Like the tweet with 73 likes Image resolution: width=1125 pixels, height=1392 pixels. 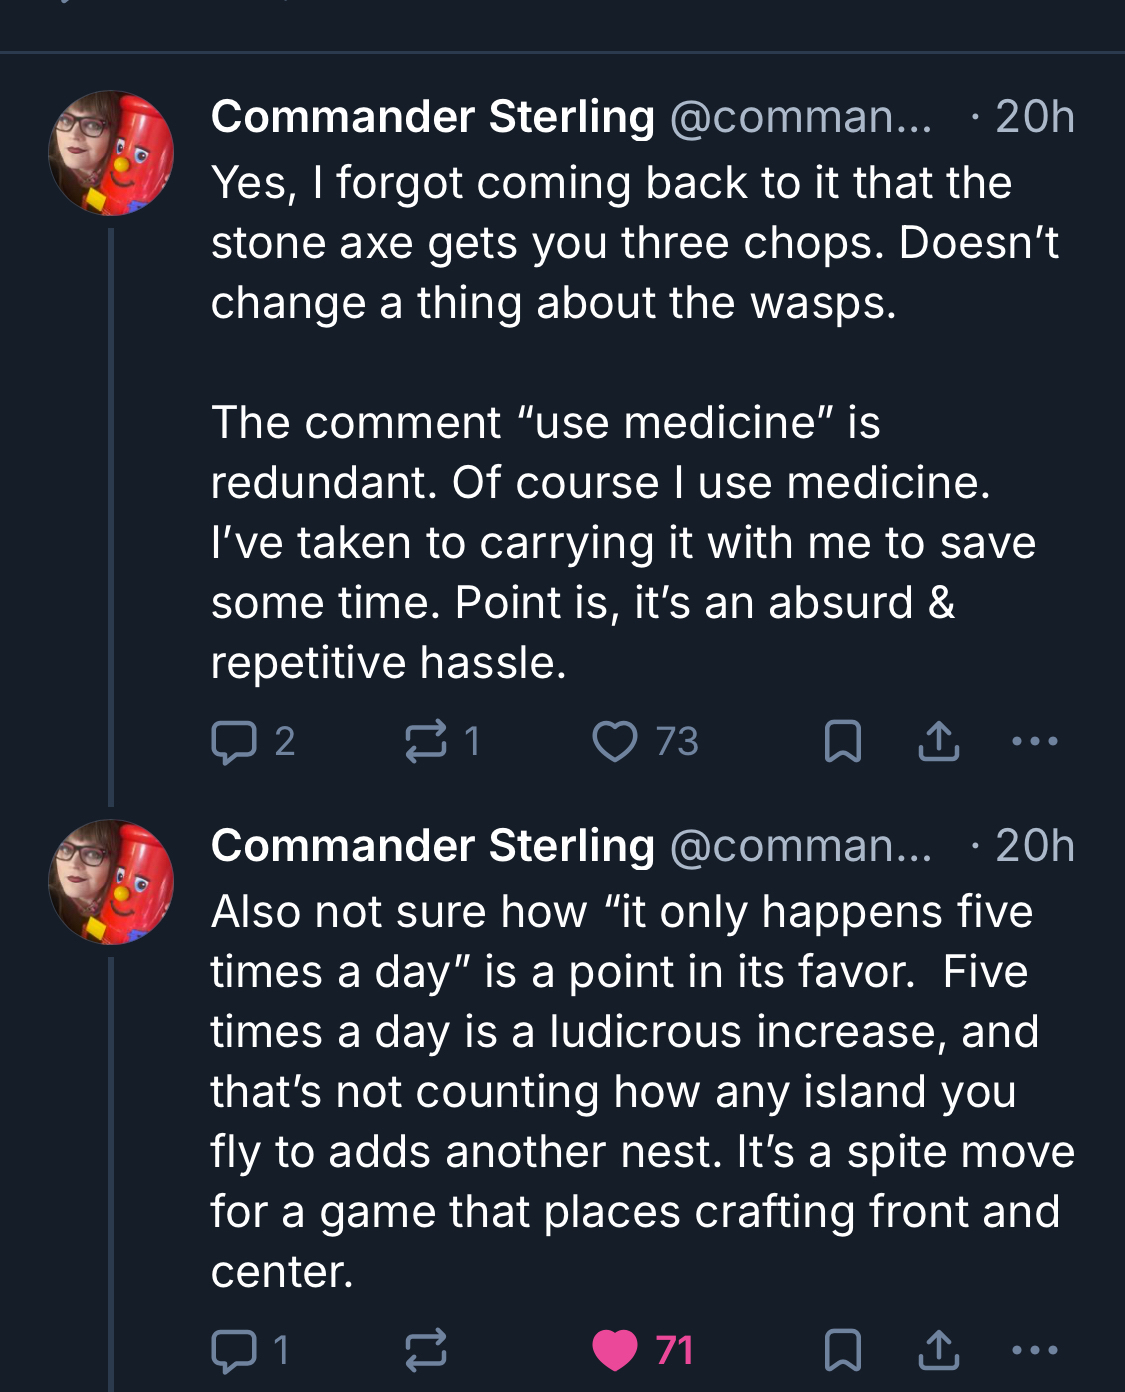(614, 742)
